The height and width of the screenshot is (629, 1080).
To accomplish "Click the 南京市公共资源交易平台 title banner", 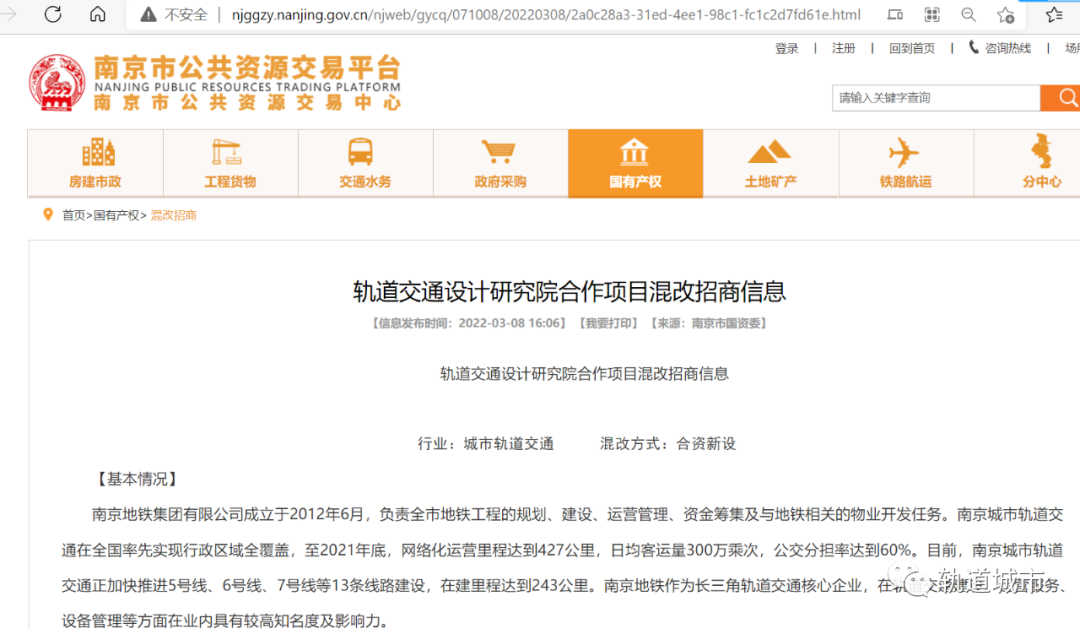I will click(x=247, y=68).
